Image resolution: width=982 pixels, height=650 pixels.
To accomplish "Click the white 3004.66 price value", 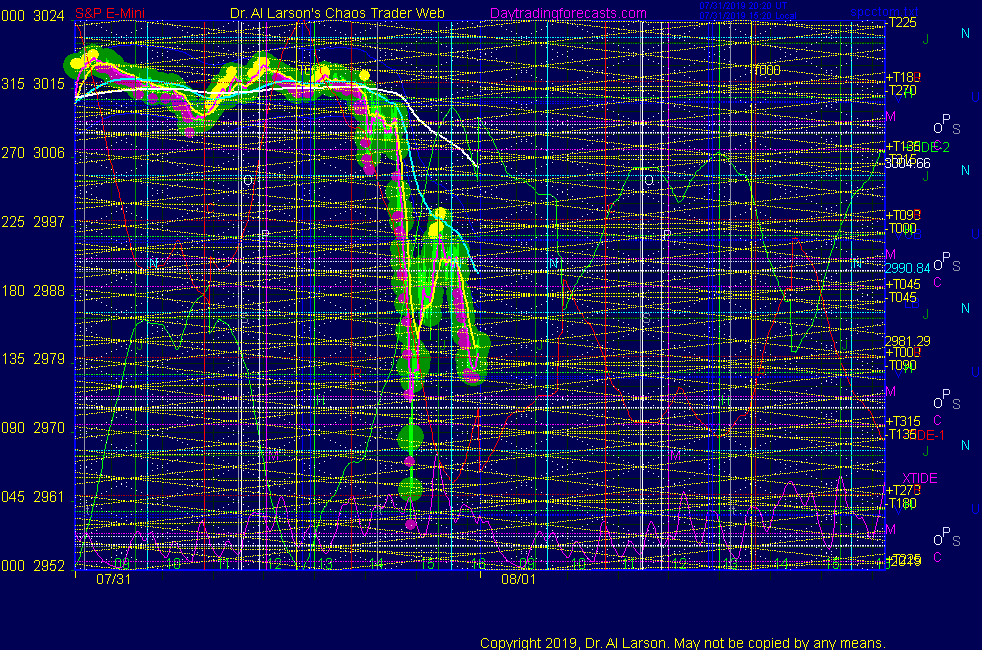I will [907, 163].
